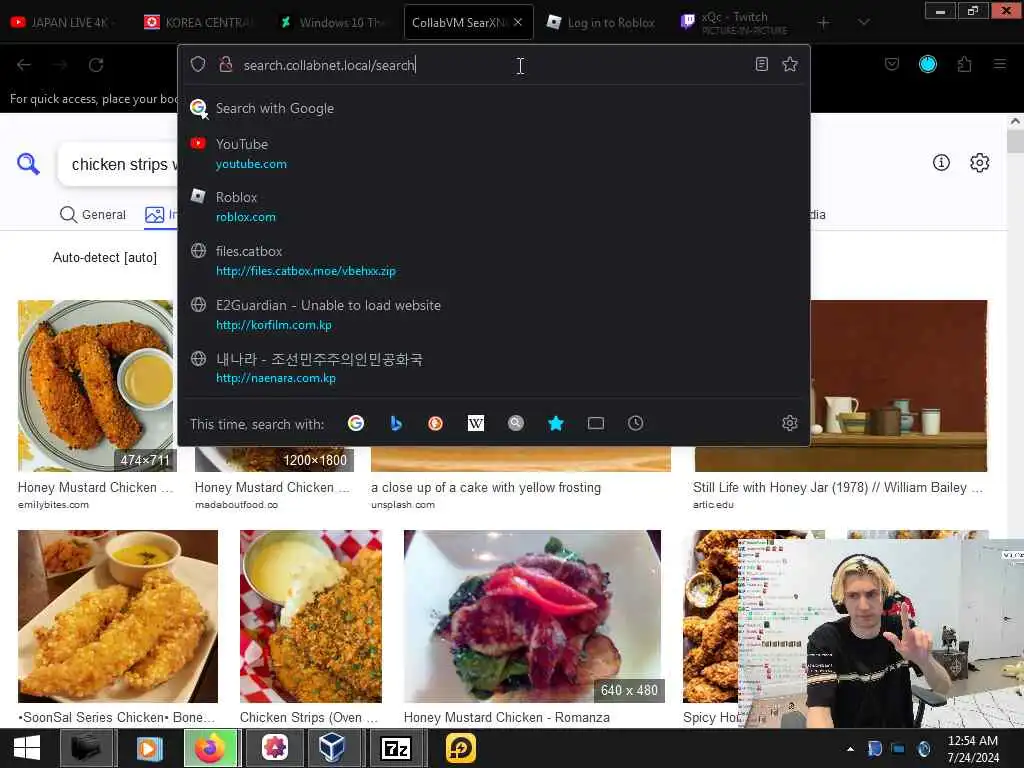Image resolution: width=1024 pixels, height=768 pixels.
Task: Click 'a close up of a cake' caption
Action: click(x=486, y=487)
